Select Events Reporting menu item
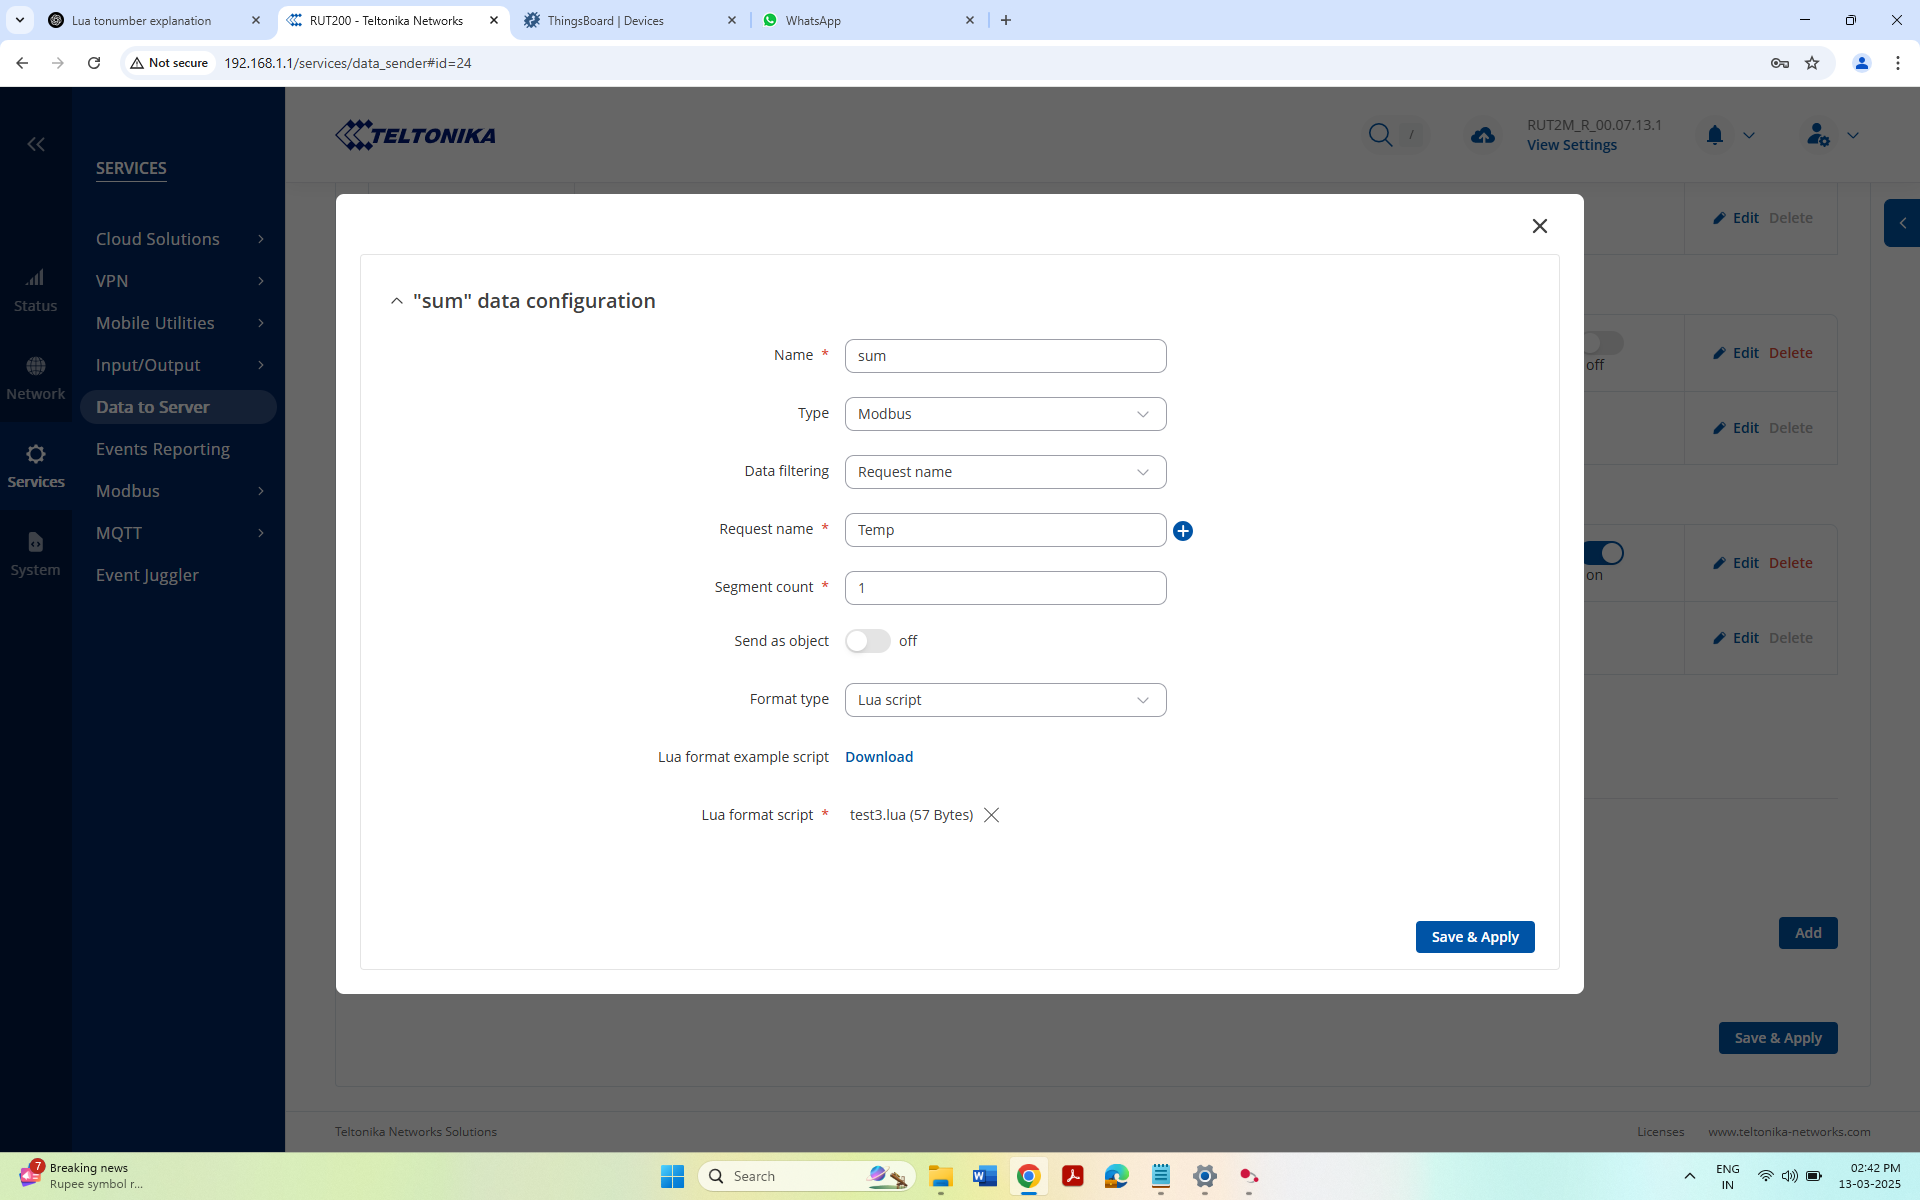 (163, 449)
